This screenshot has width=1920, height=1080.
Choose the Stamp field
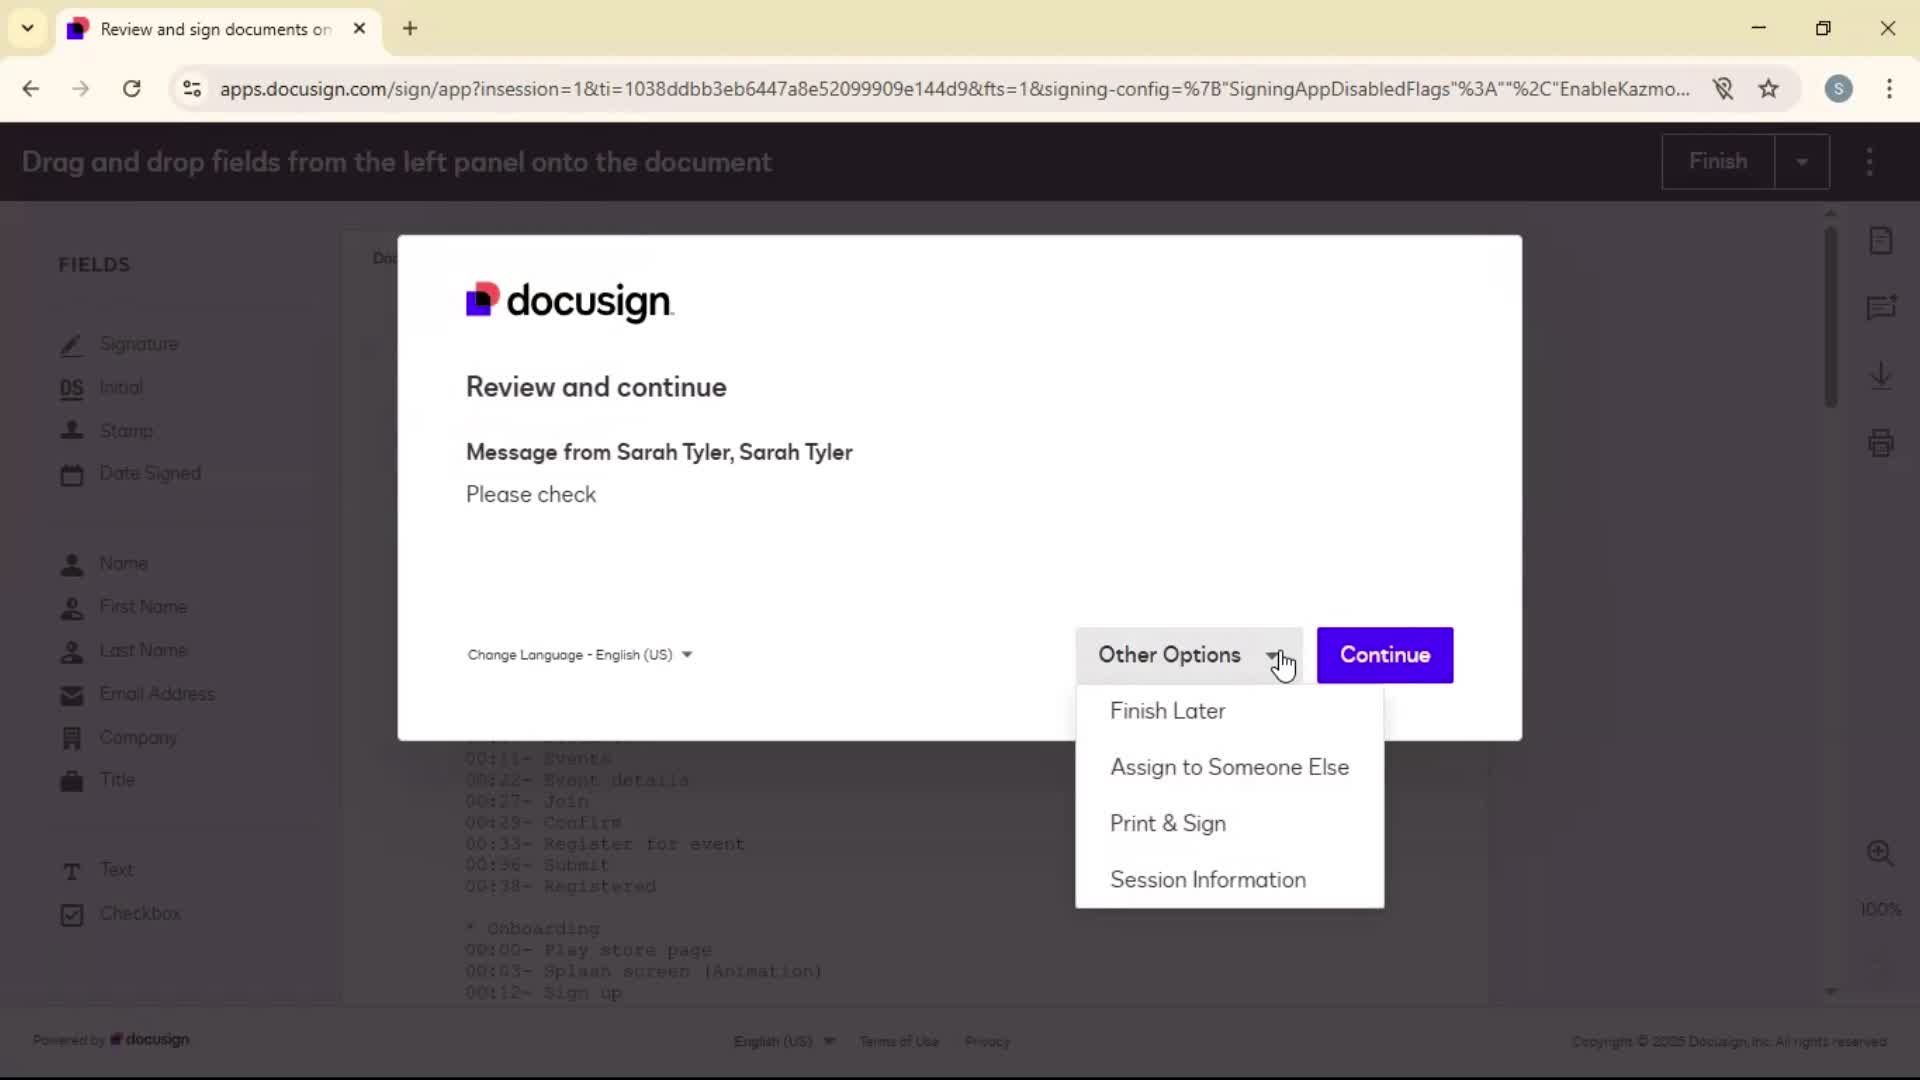[x=106, y=431]
